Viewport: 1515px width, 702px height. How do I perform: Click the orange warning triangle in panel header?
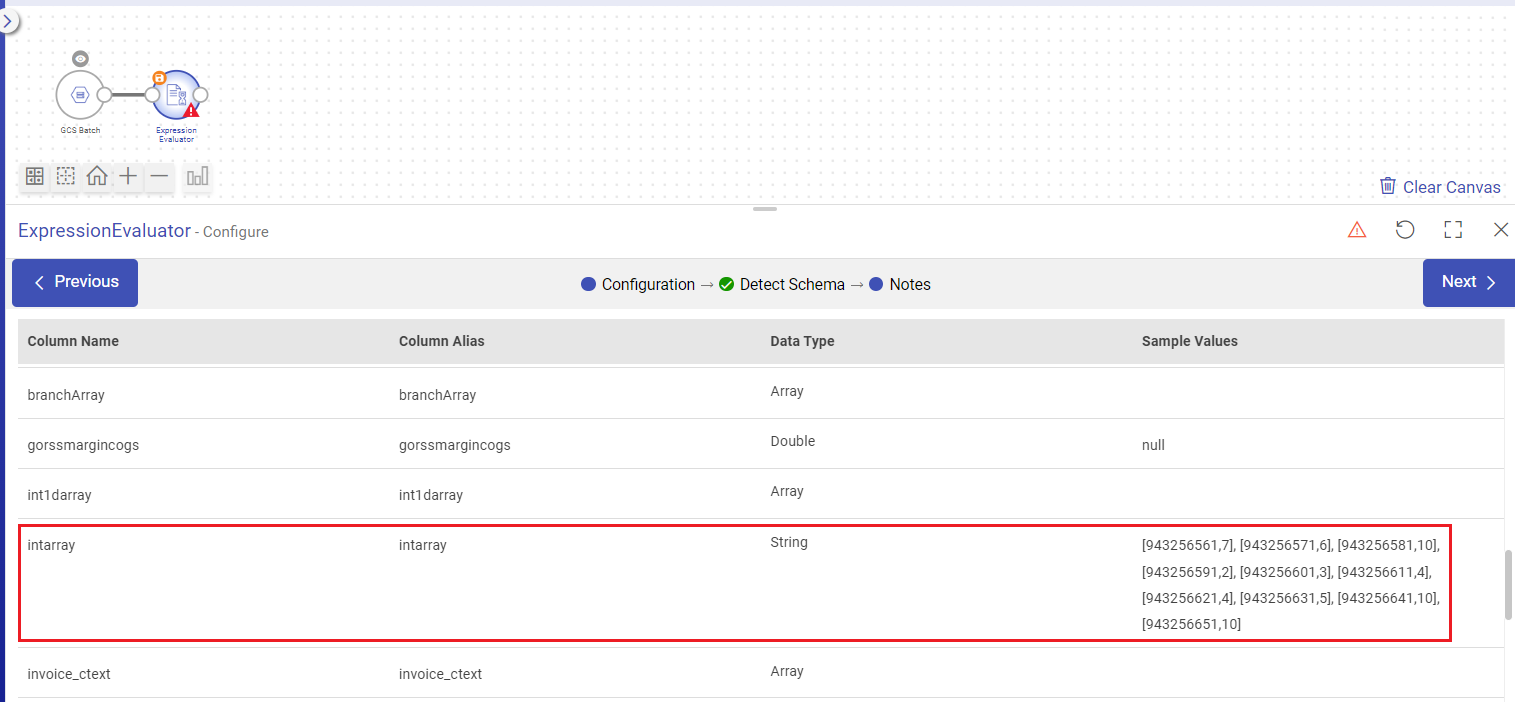tap(1357, 230)
